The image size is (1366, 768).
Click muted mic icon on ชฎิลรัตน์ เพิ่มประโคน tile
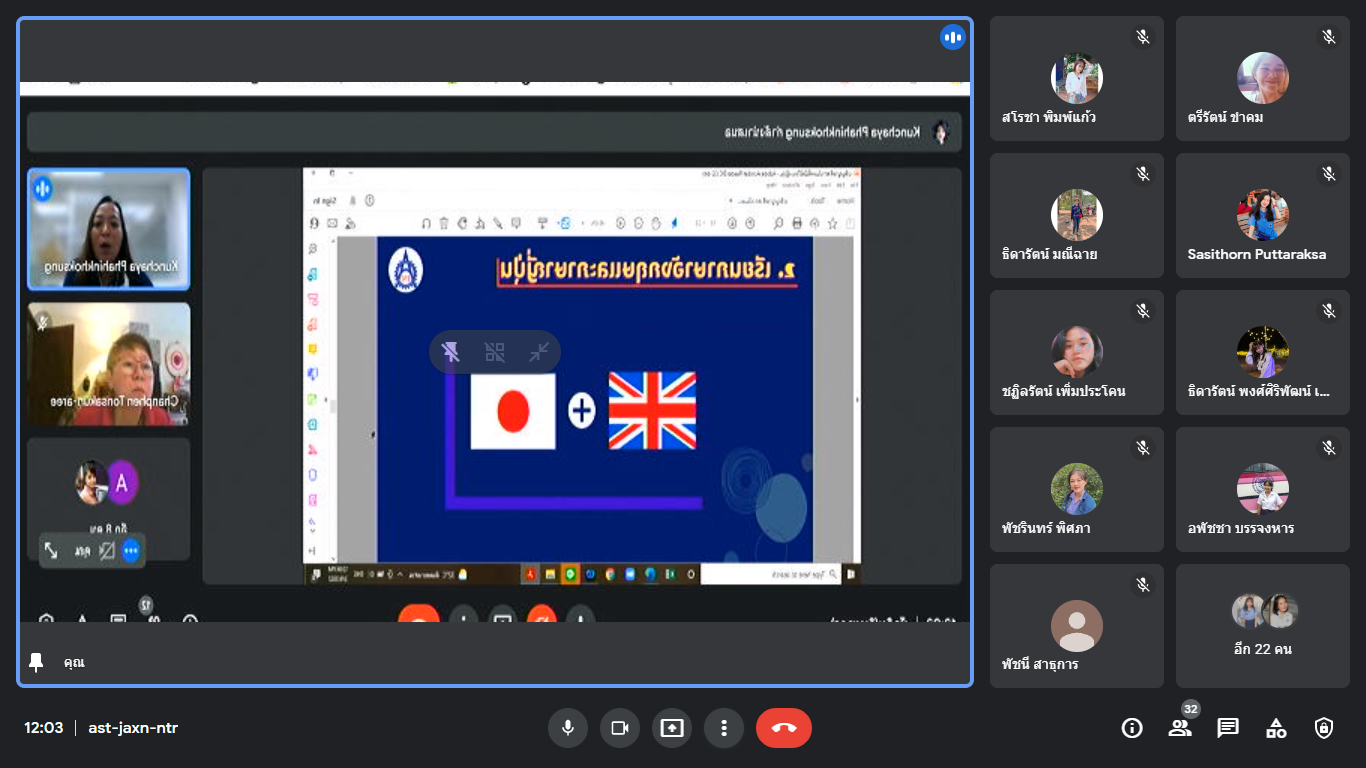point(1143,311)
